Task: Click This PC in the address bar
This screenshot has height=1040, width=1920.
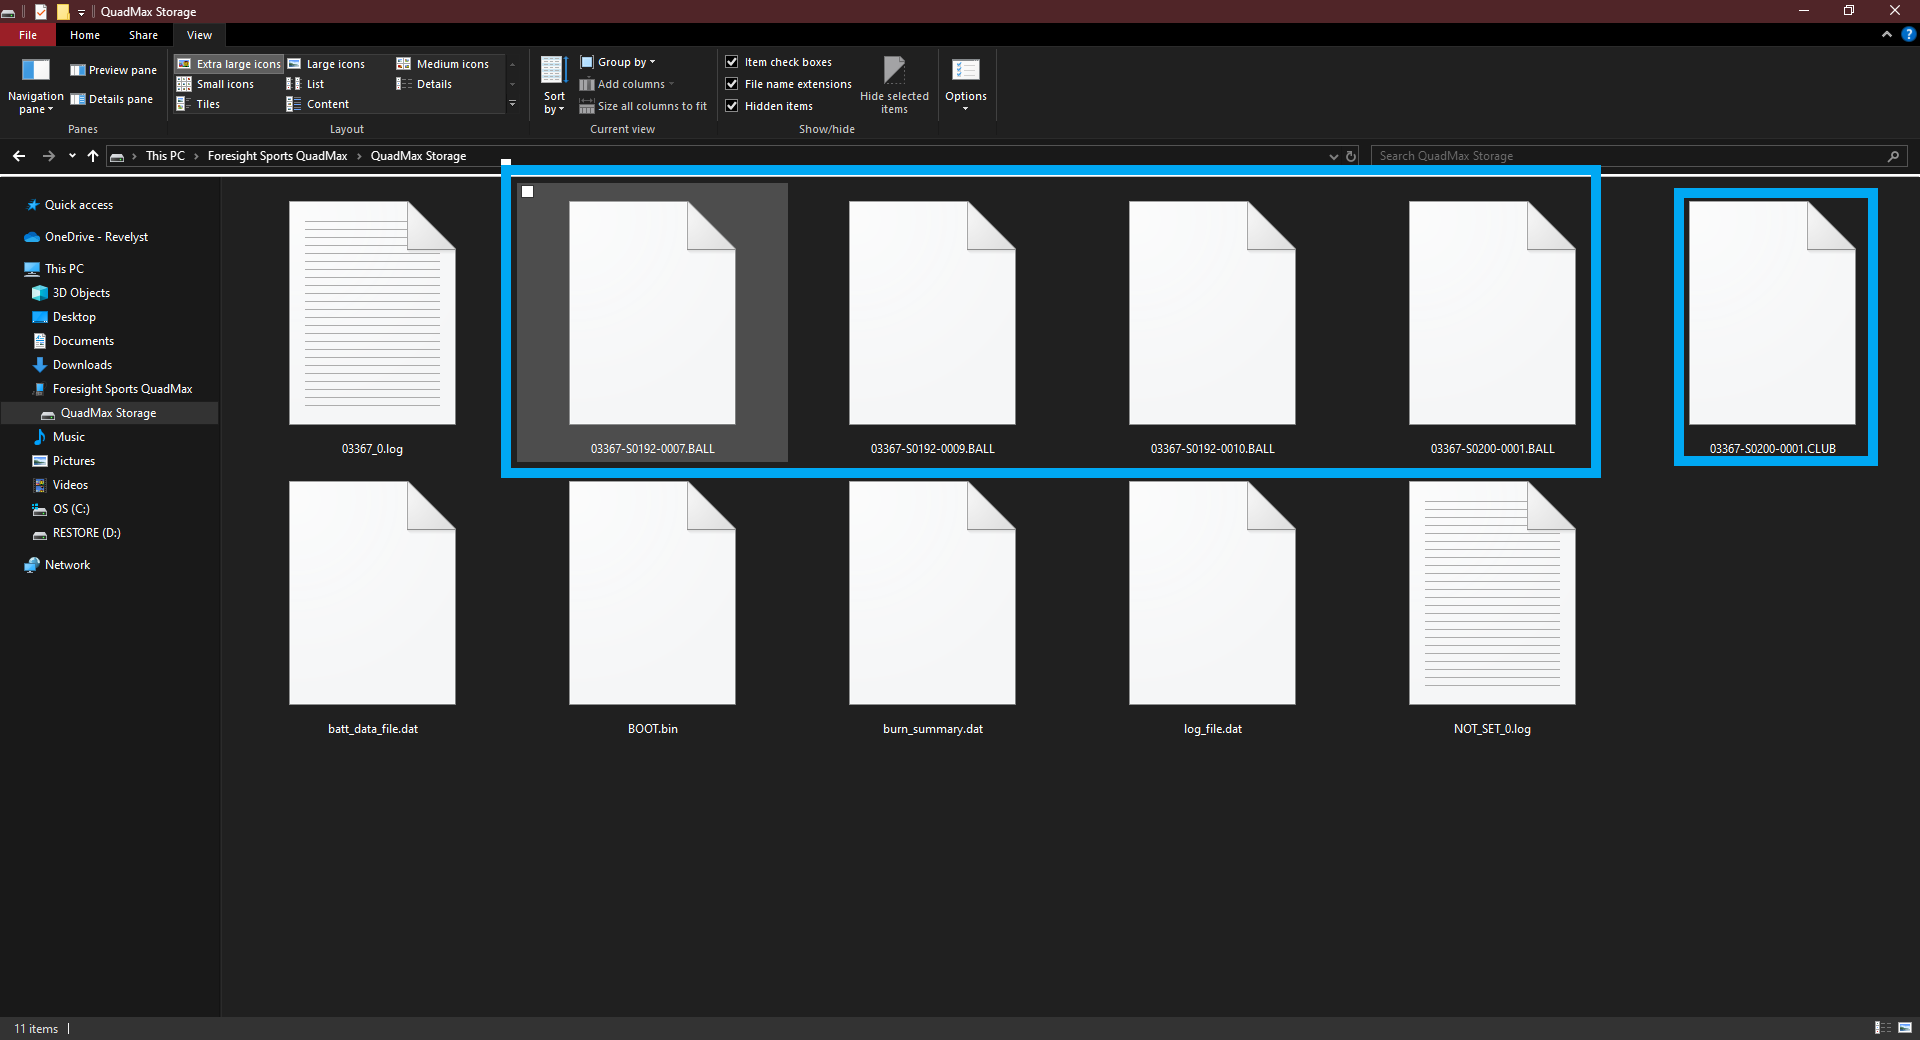Action: click(165, 156)
